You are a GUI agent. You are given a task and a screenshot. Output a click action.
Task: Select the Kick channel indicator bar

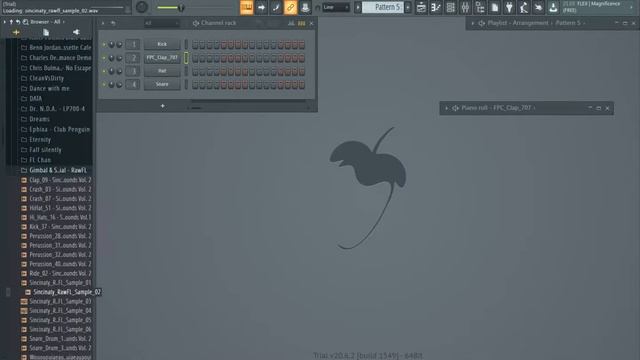[186, 44]
